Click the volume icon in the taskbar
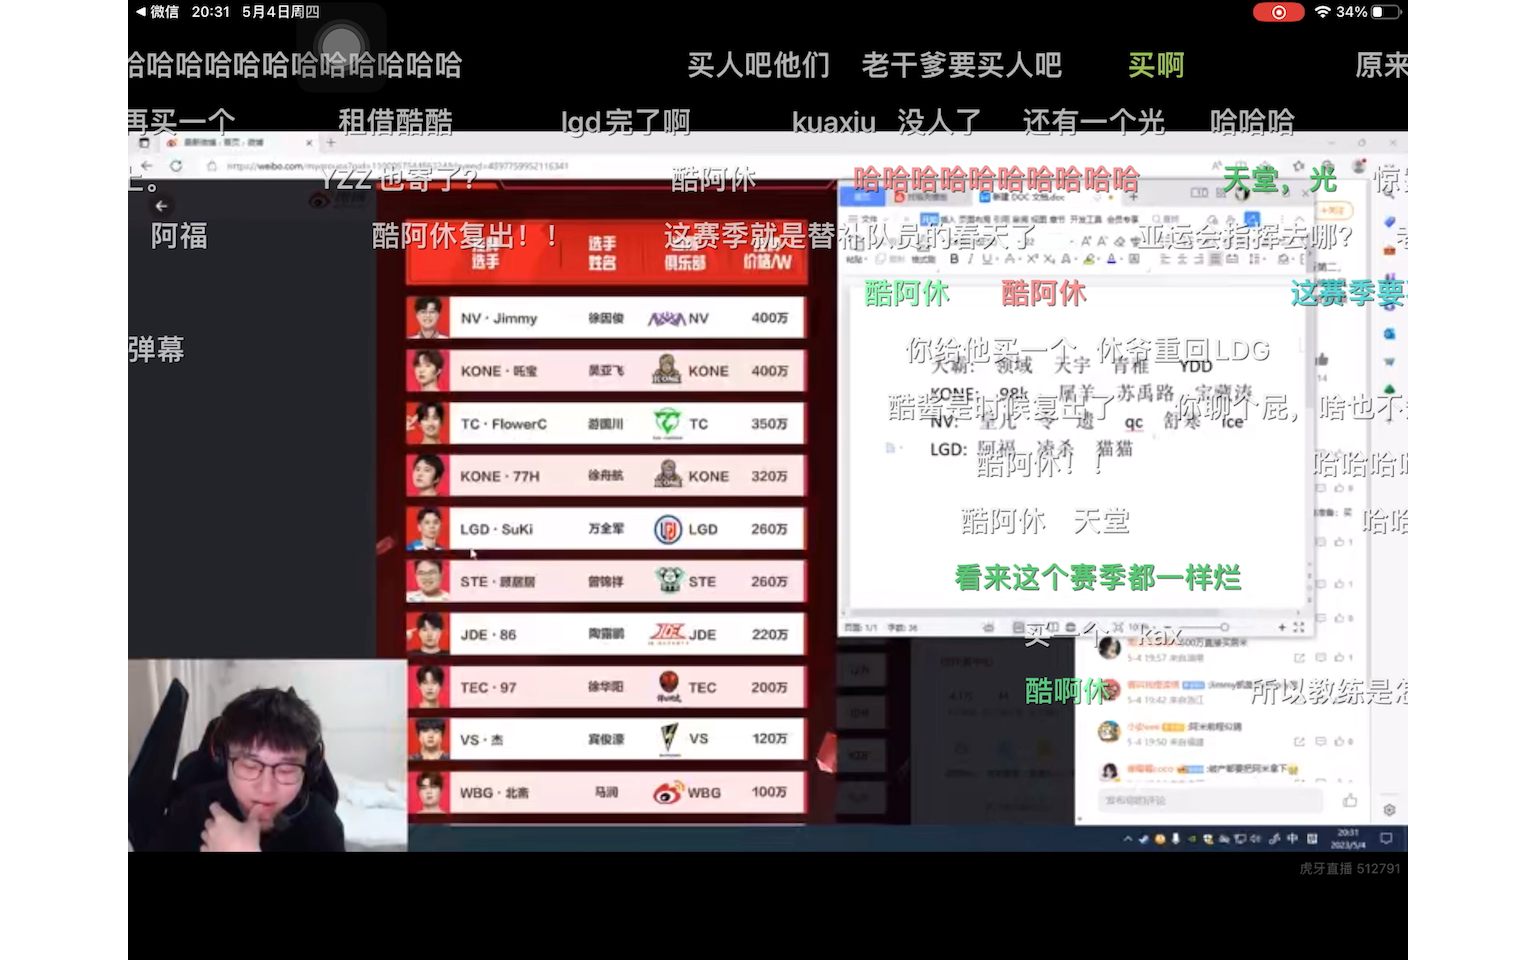Viewport: 1536px width, 960px height. (x=1257, y=839)
